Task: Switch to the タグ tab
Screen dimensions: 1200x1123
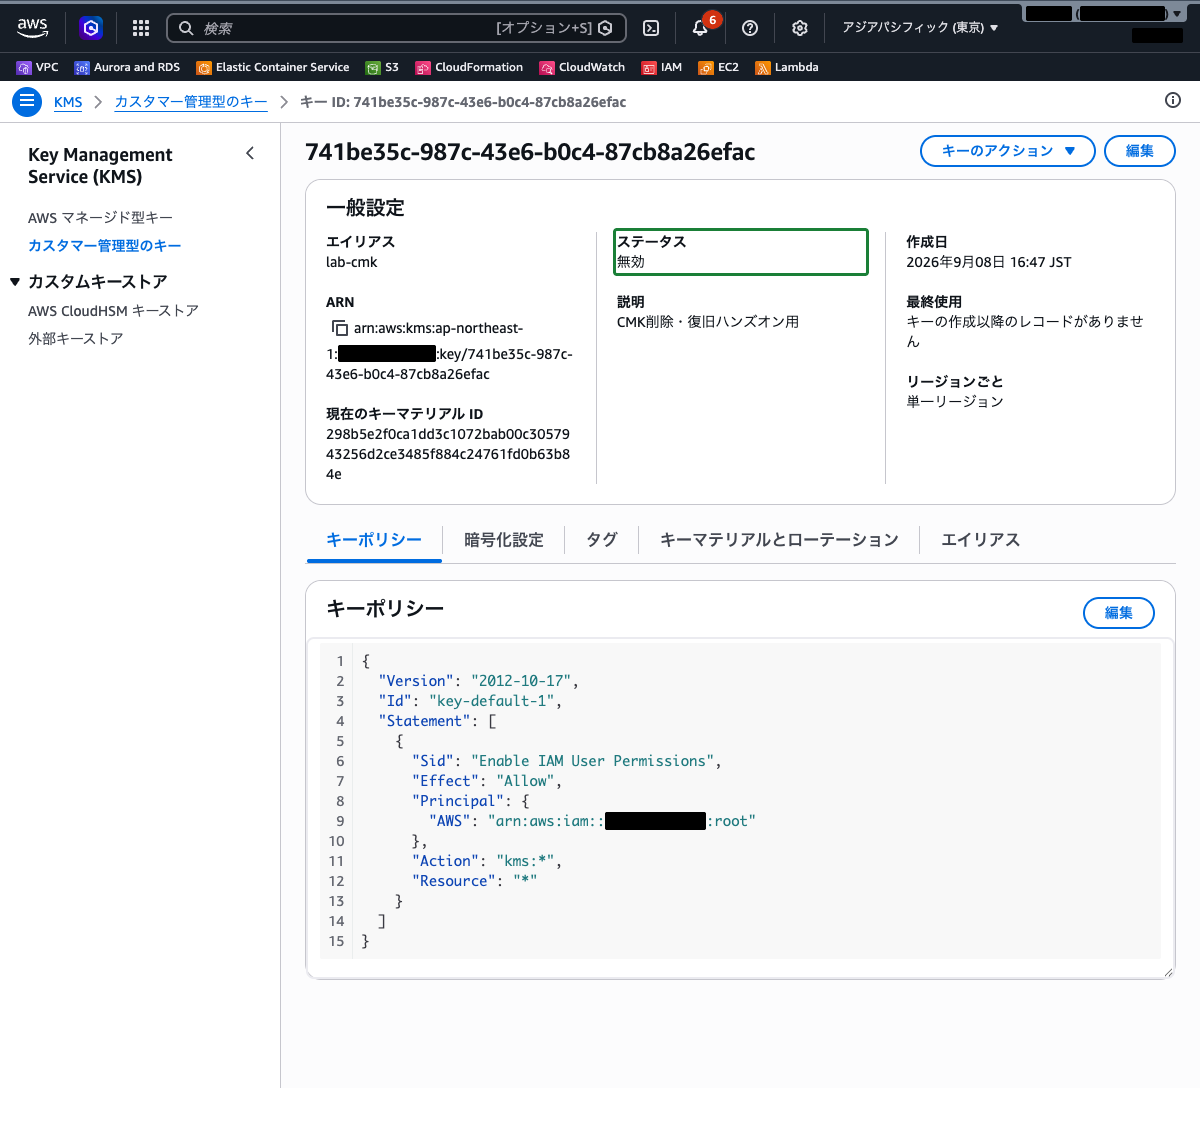Action: click(x=602, y=540)
